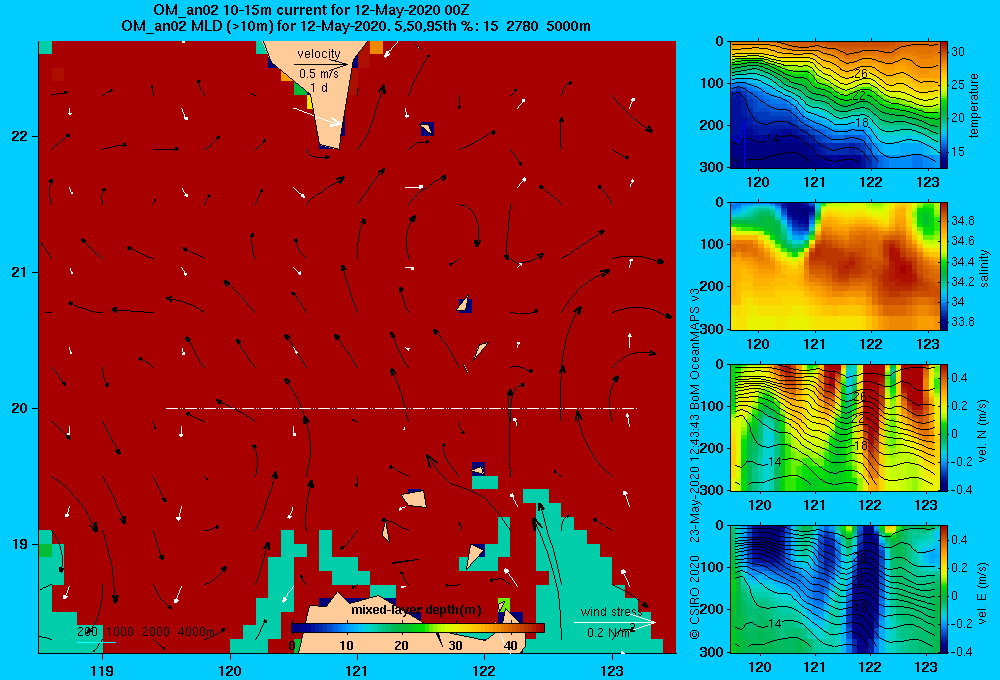The width and height of the screenshot is (1000, 680).
Task: Click the 40 tick on mixed-layer depth bar
Action: click(510, 646)
